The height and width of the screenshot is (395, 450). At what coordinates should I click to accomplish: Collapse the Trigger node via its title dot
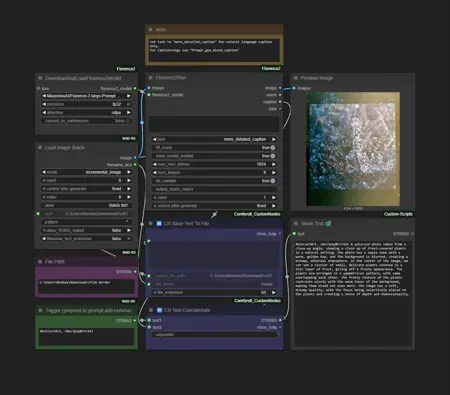click(x=40, y=310)
